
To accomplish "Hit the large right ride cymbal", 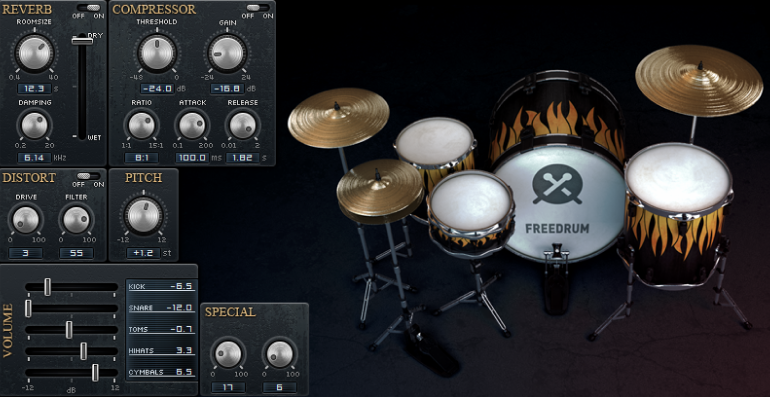I will pos(698,80).
